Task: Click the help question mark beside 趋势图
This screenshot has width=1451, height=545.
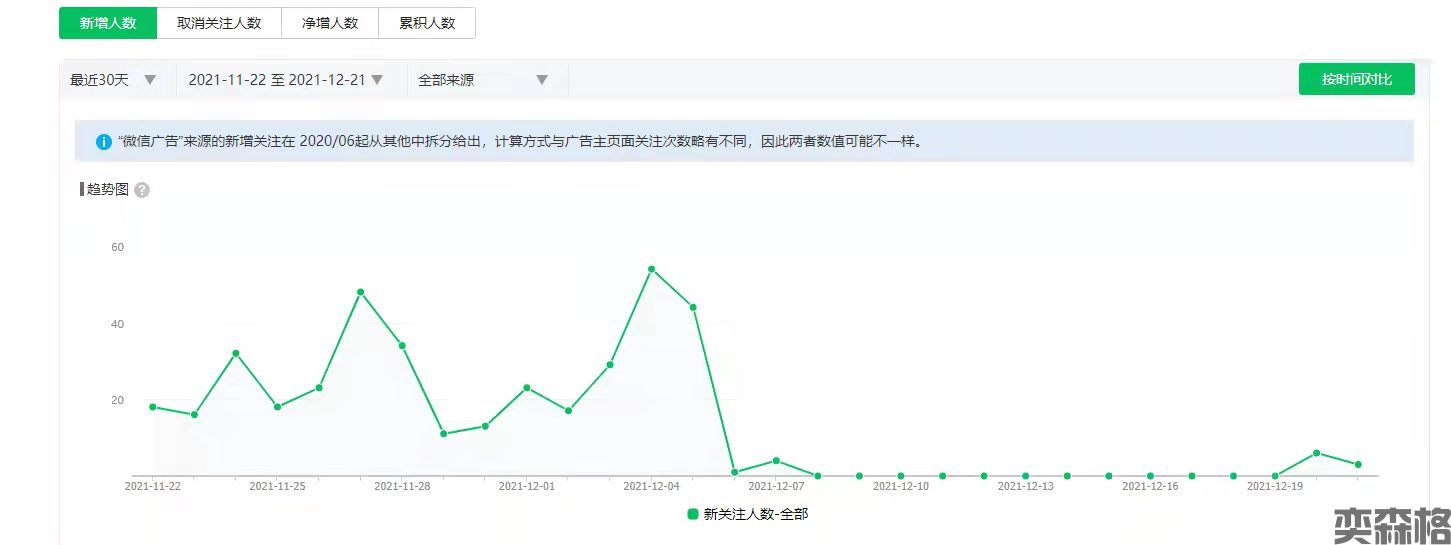Action: point(142,190)
